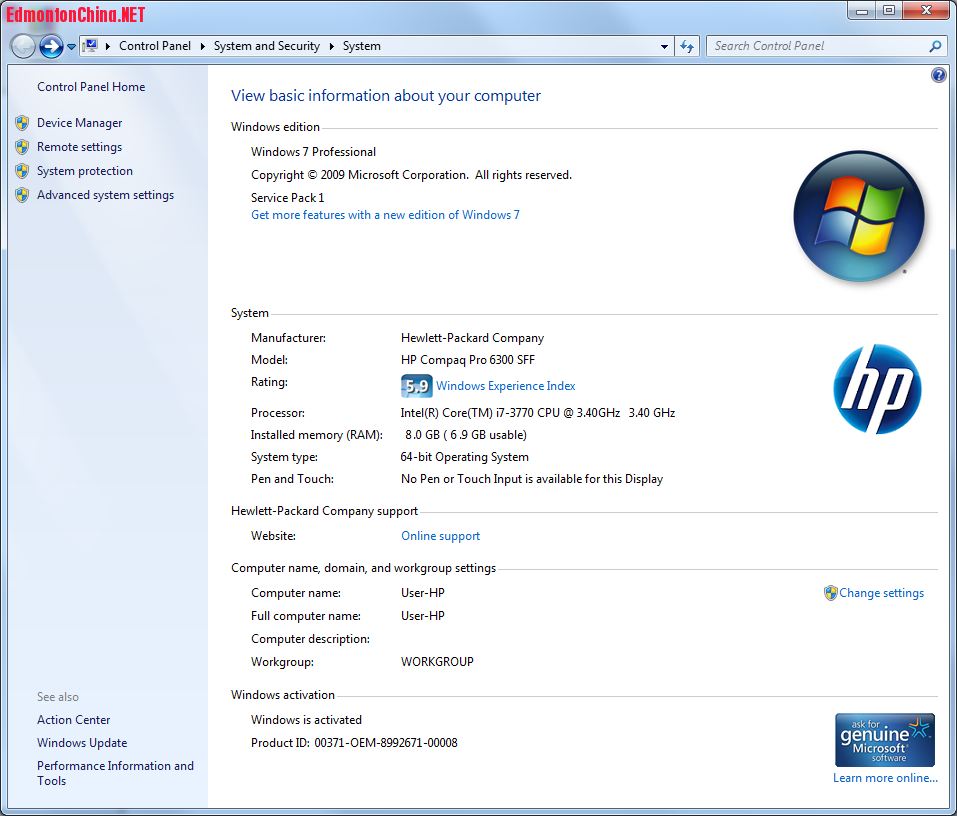
Task: Click the 5.9 rating badge icon
Action: tap(416, 386)
